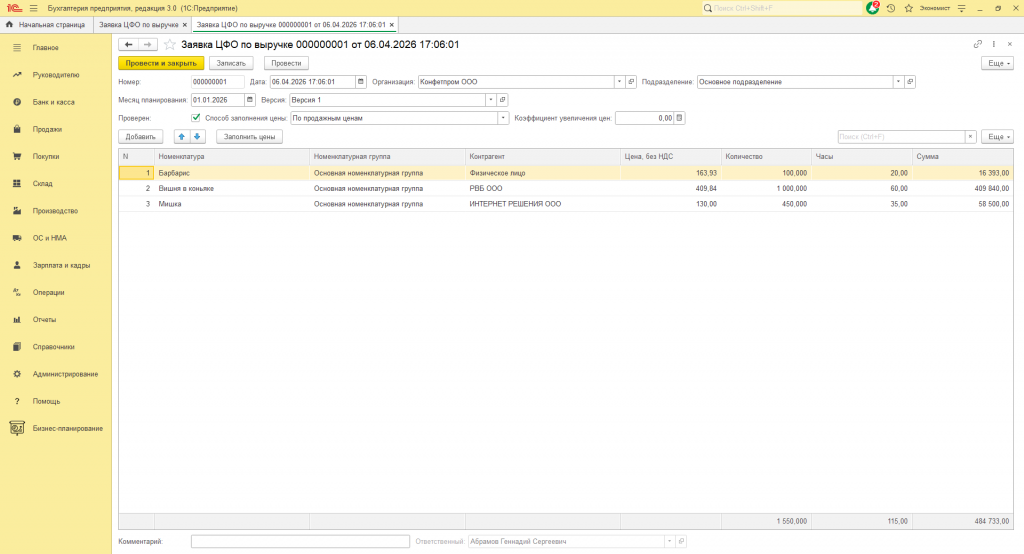Viewport: 1024px width, 554px height.
Task: Open notifications bell in the title bar
Action: coord(872,8)
